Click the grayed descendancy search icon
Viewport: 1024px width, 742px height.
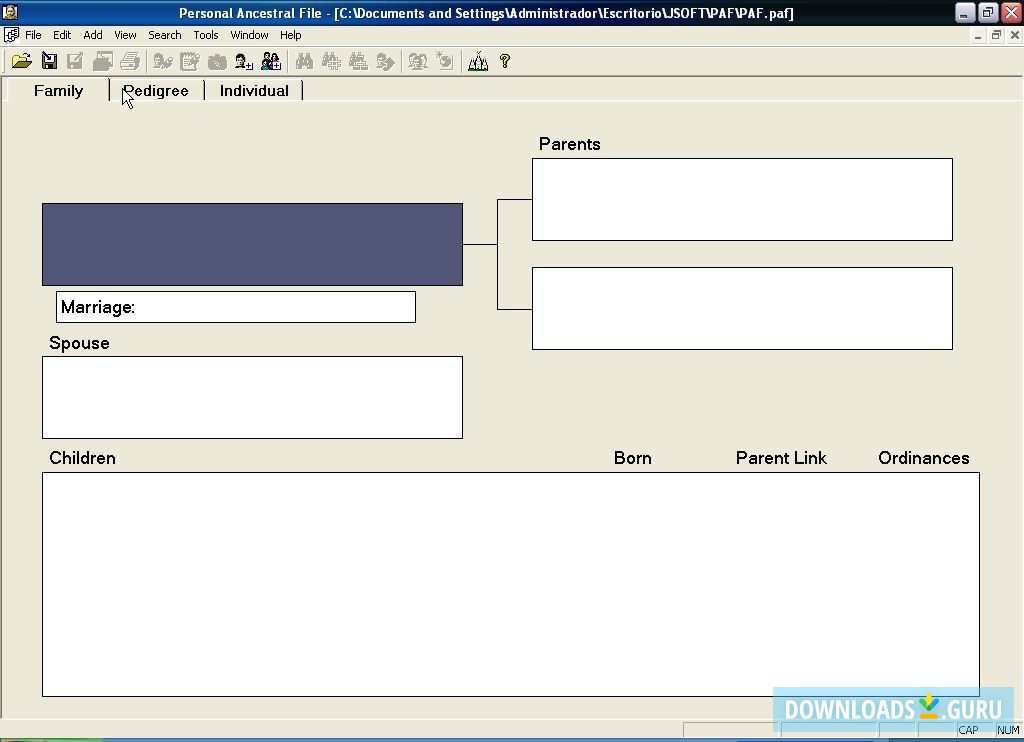[358, 61]
